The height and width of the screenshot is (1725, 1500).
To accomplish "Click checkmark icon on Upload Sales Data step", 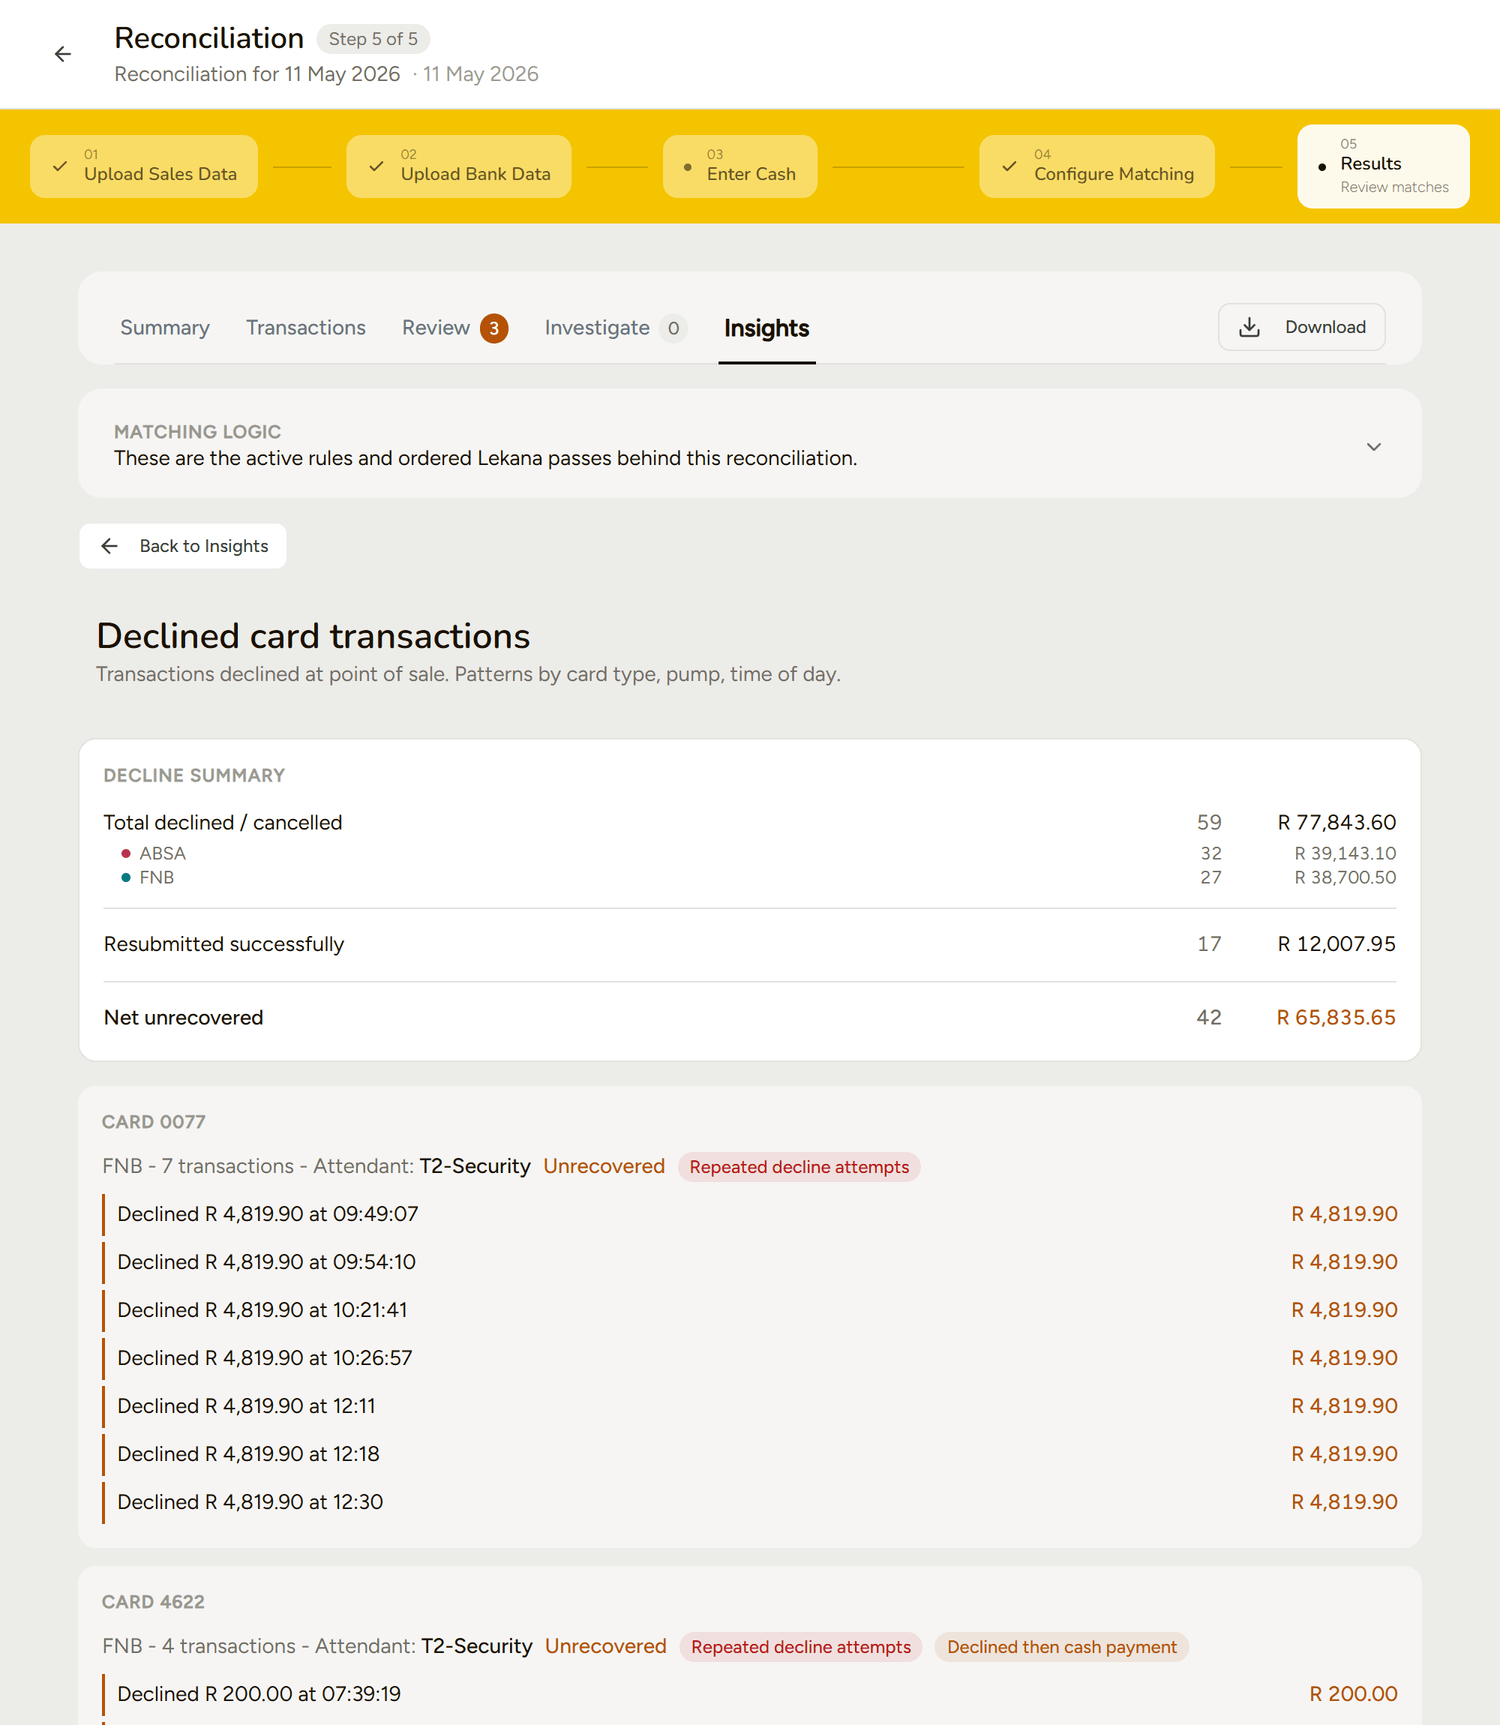I will [x=60, y=166].
